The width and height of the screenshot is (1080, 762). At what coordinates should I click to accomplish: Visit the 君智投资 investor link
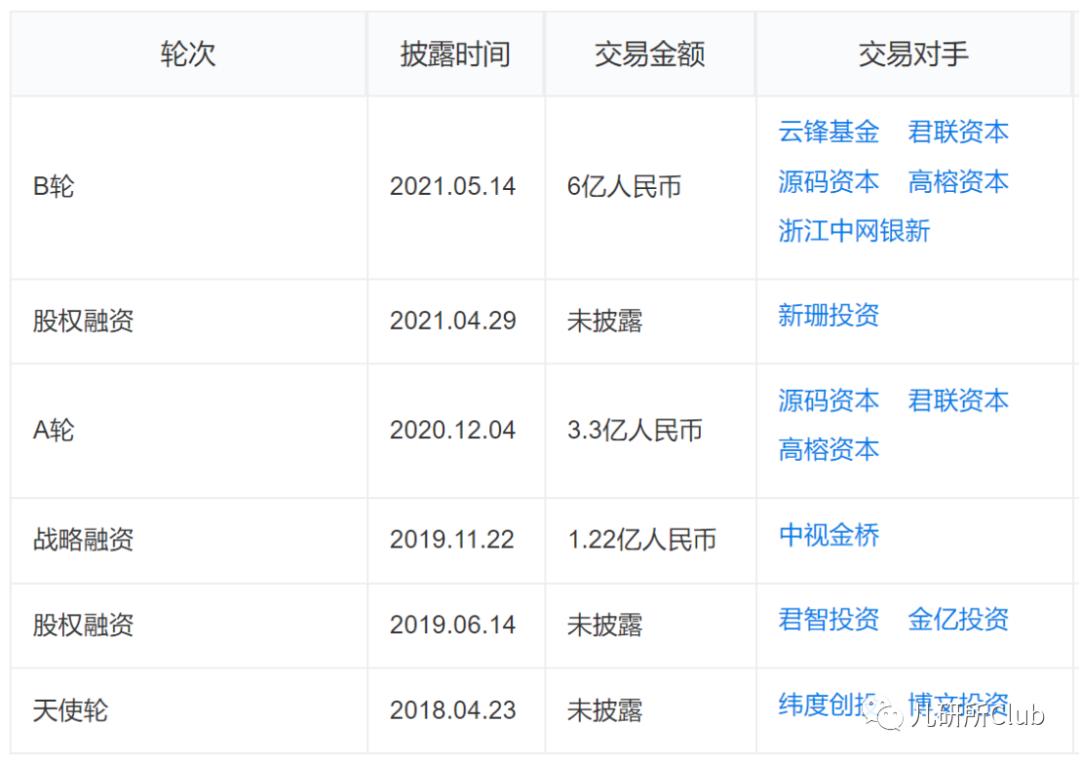829,619
